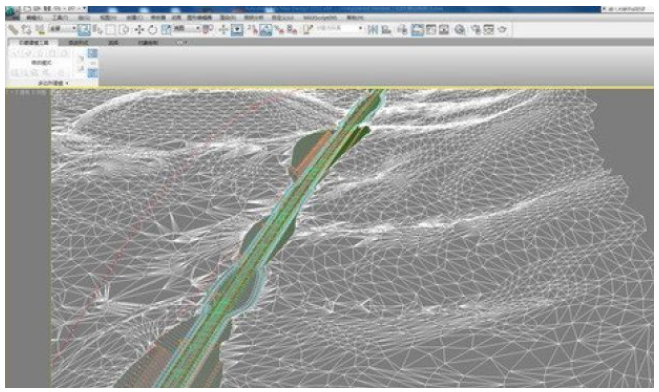Toggle Angle Snap
This screenshot has height=392, width=659.
(266, 29)
